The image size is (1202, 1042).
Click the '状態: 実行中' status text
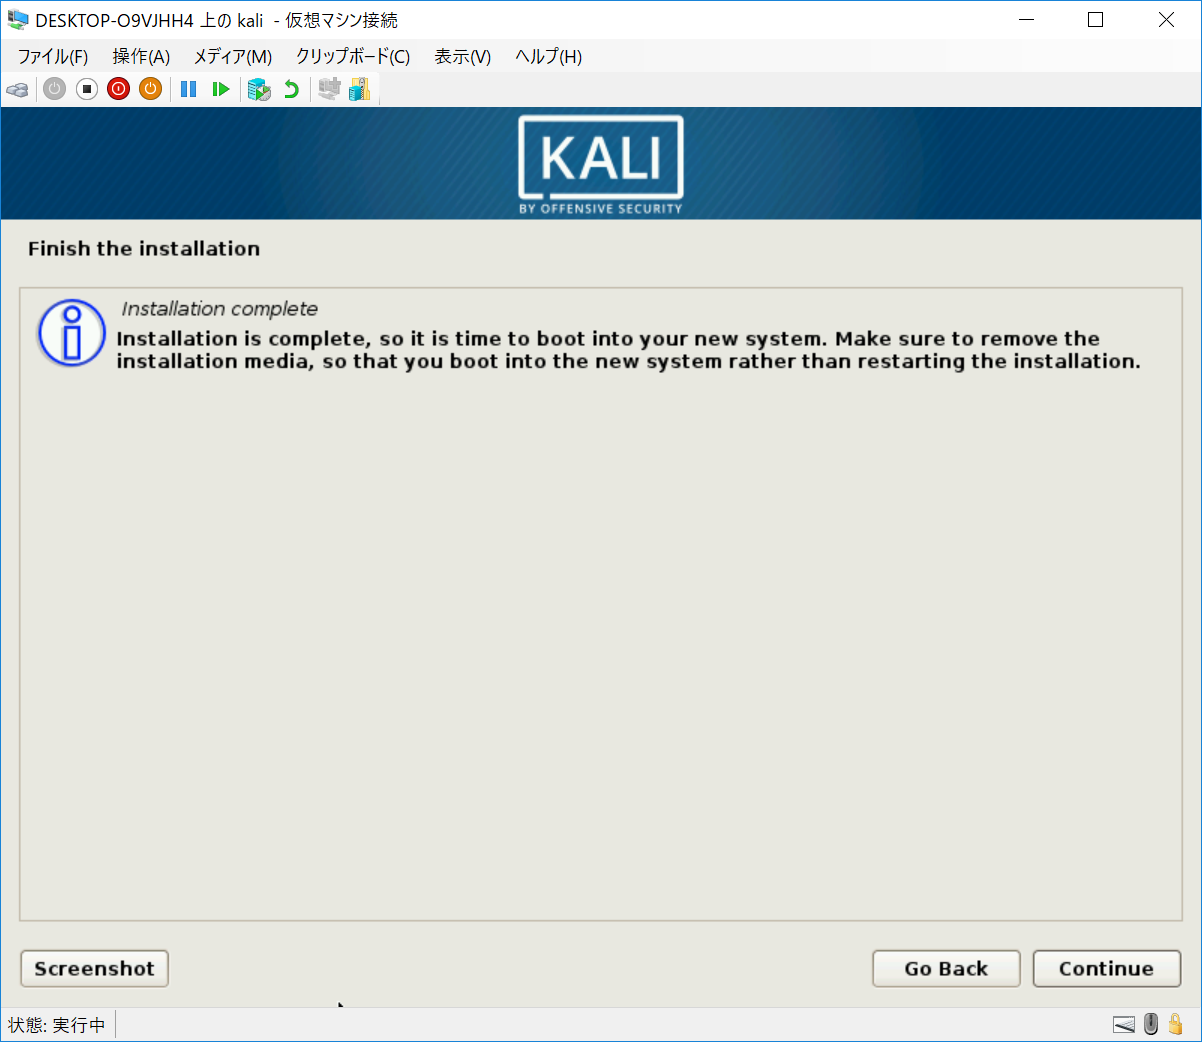point(57,1025)
